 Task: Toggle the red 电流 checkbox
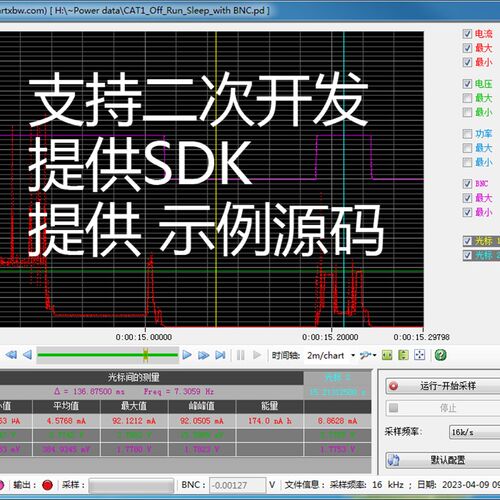[467, 34]
